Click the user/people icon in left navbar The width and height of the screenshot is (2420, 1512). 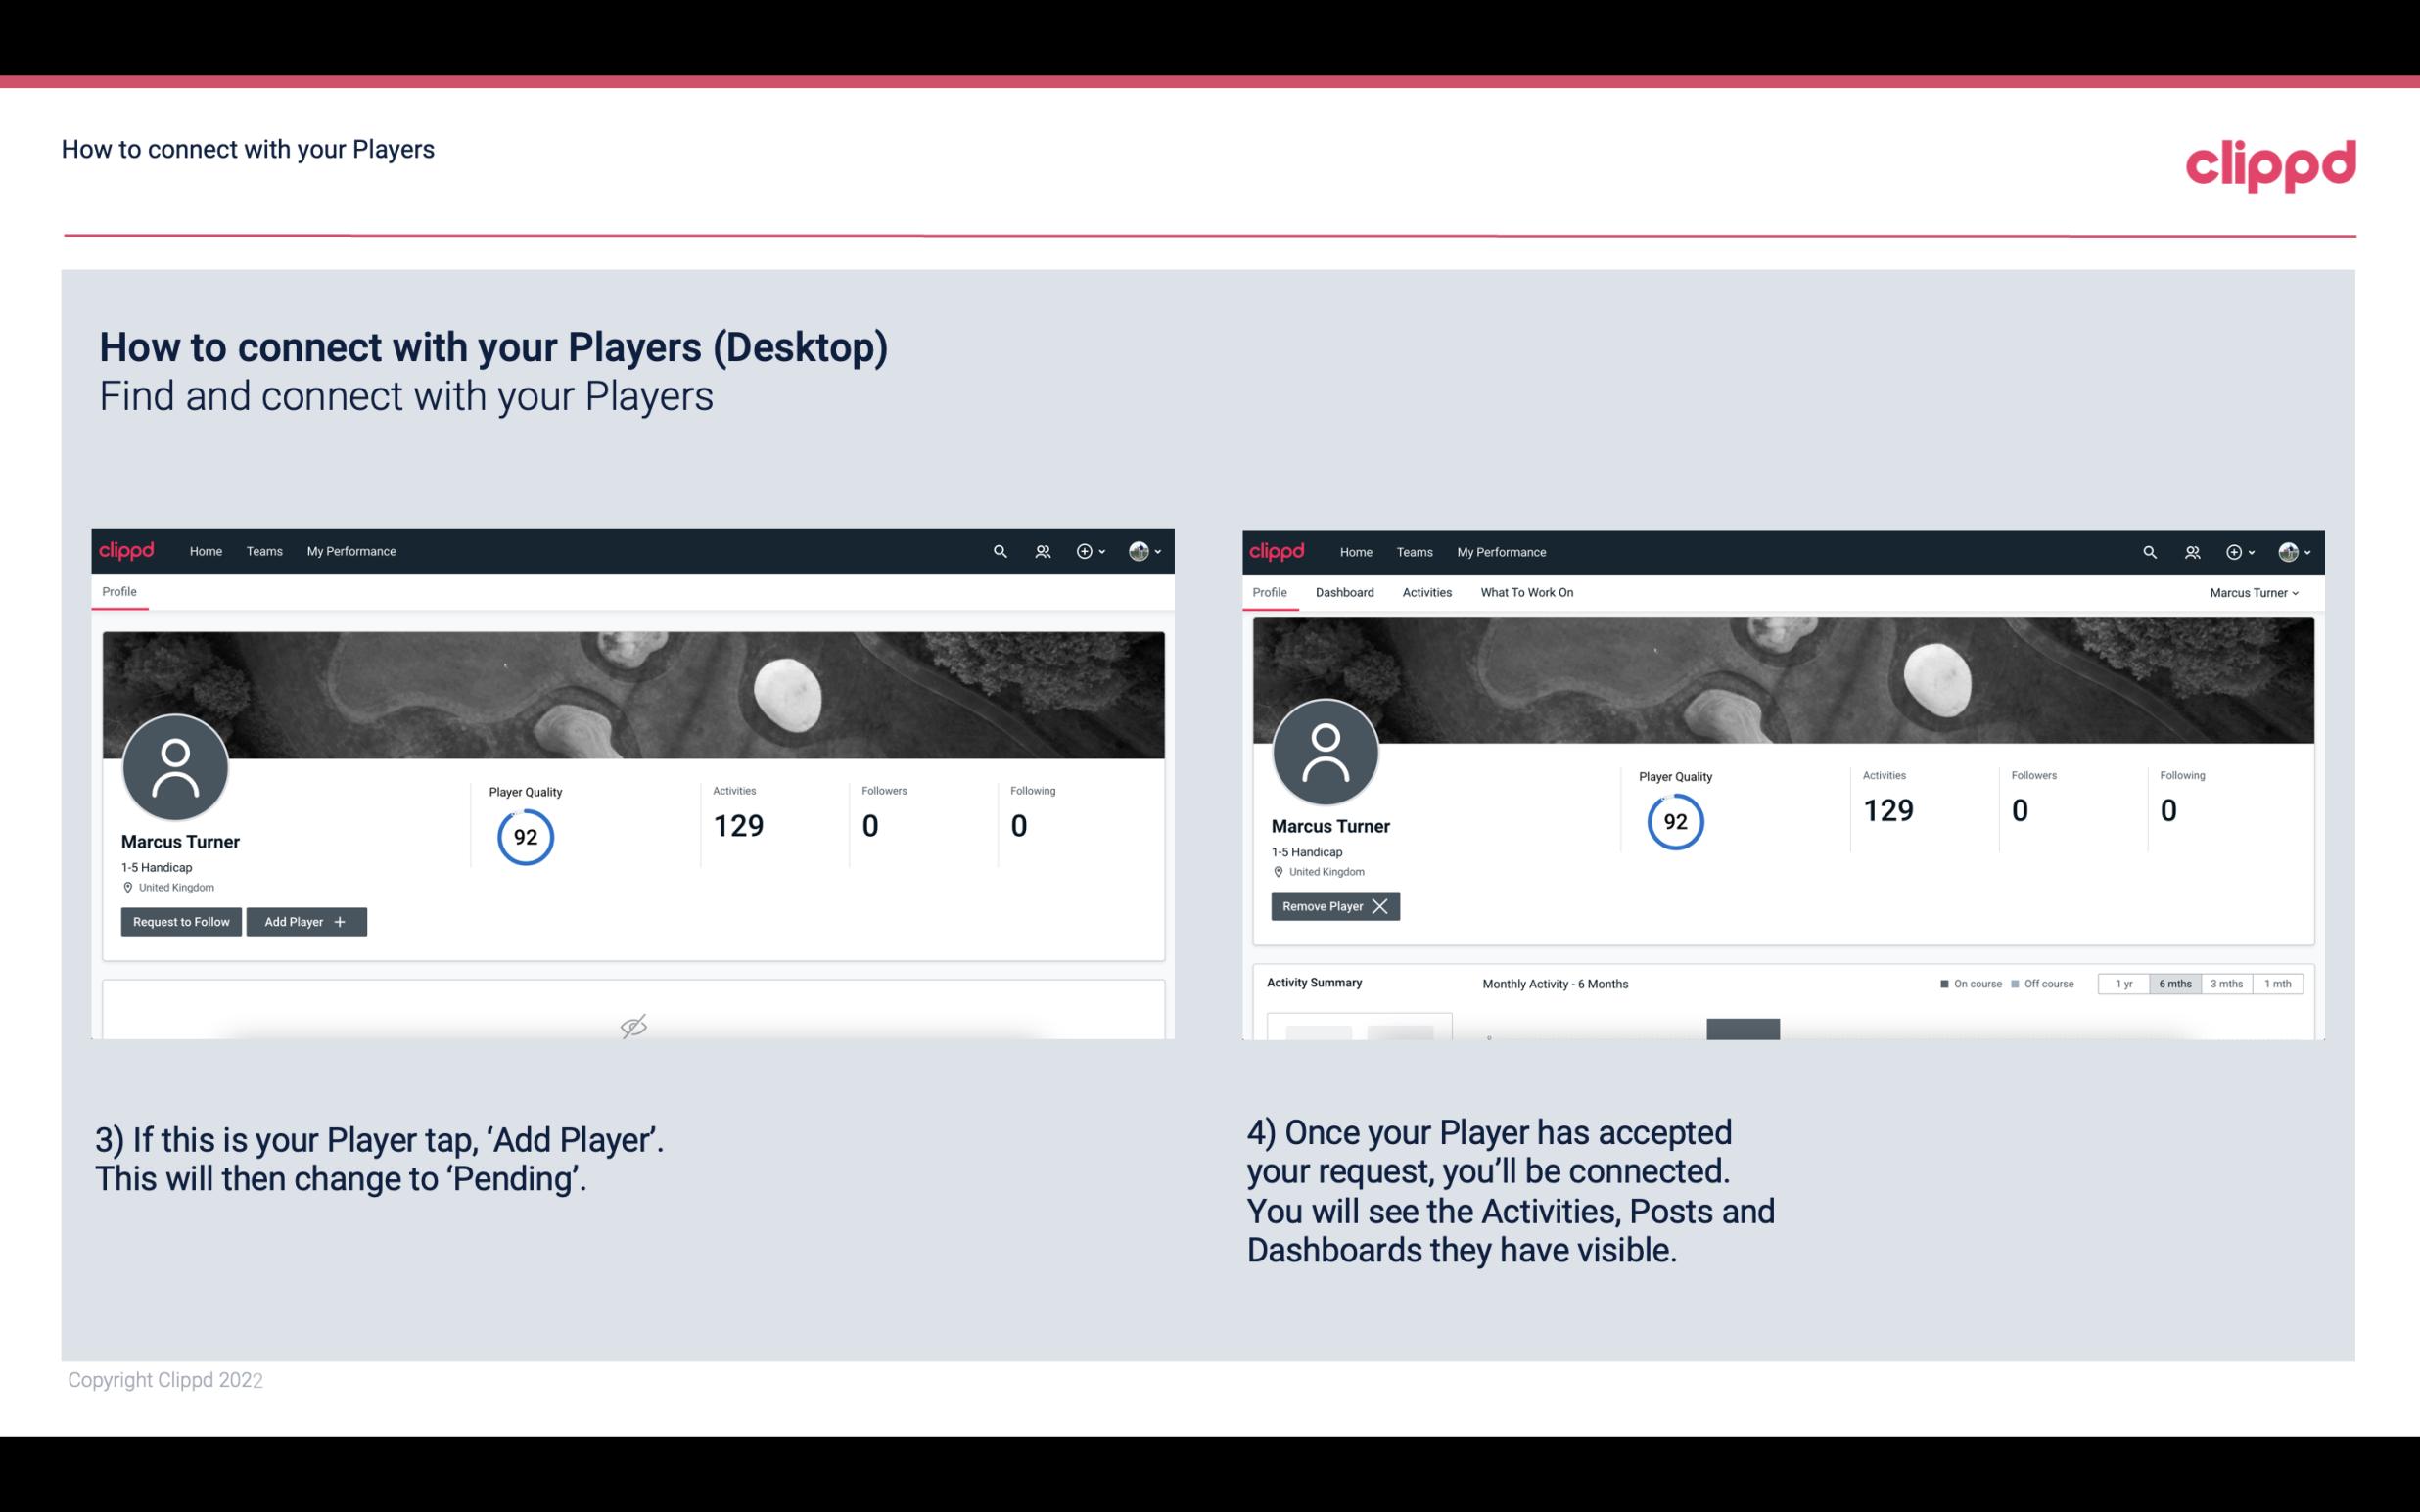click(1040, 550)
